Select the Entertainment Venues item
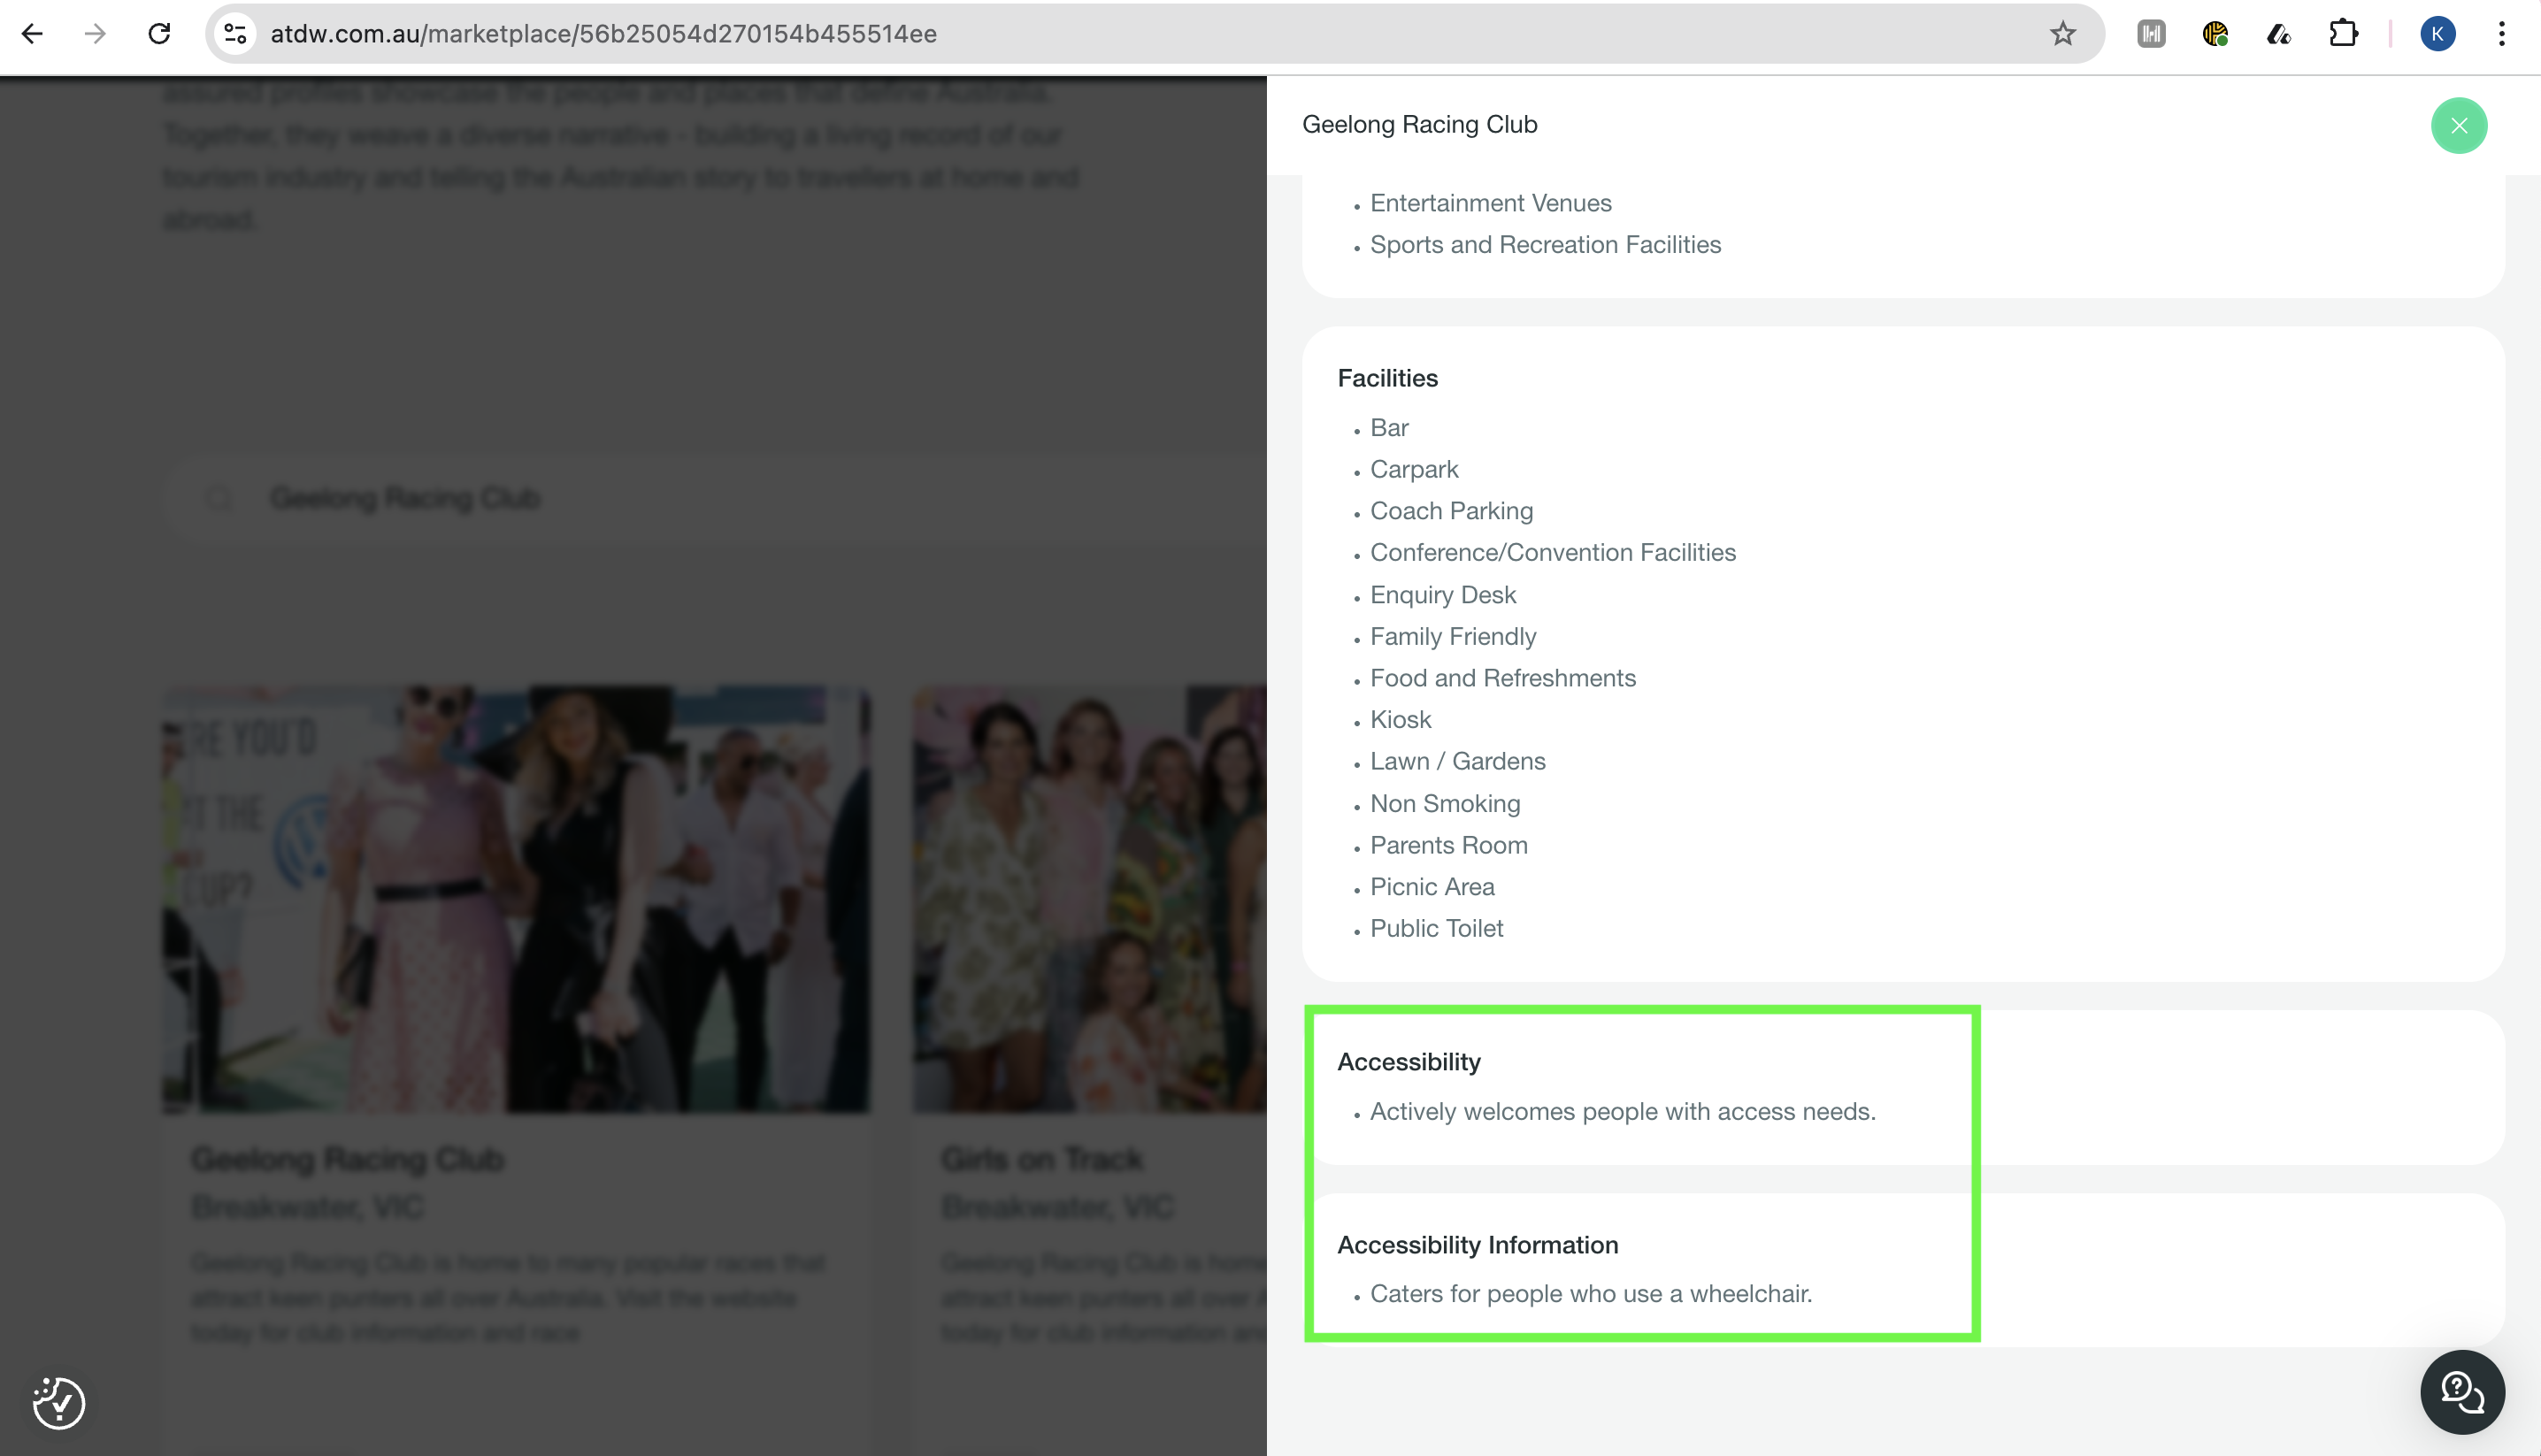The height and width of the screenshot is (1456, 2541). [x=1490, y=203]
